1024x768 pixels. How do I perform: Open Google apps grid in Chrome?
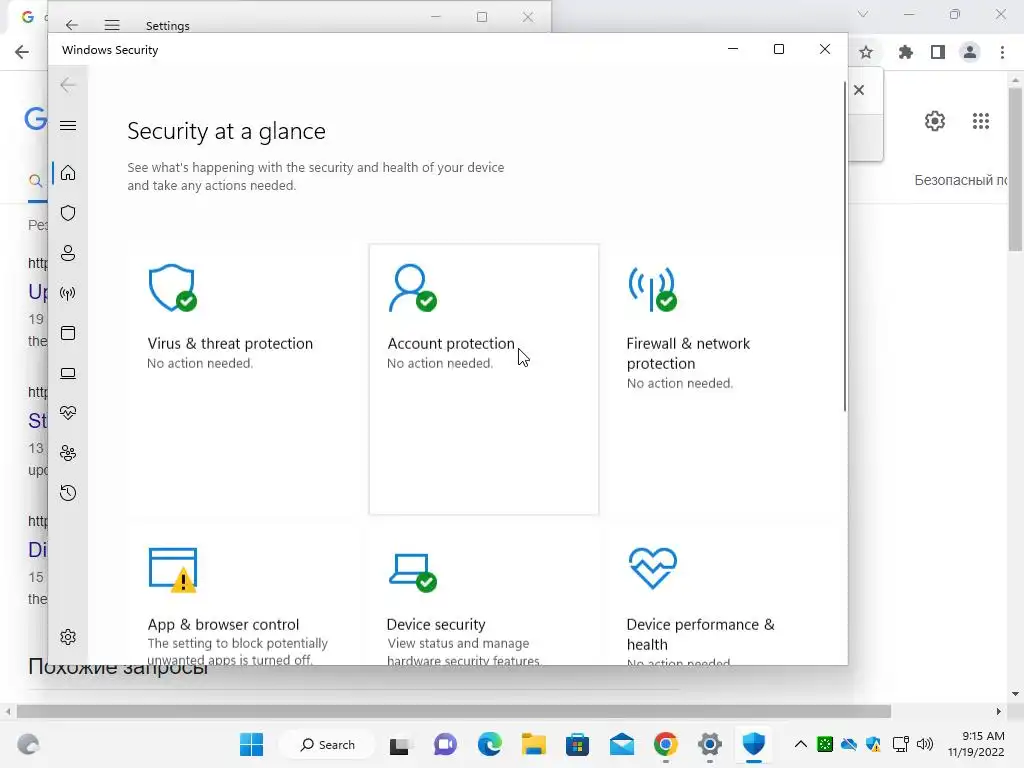pyautogui.click(x=981, y=121)
